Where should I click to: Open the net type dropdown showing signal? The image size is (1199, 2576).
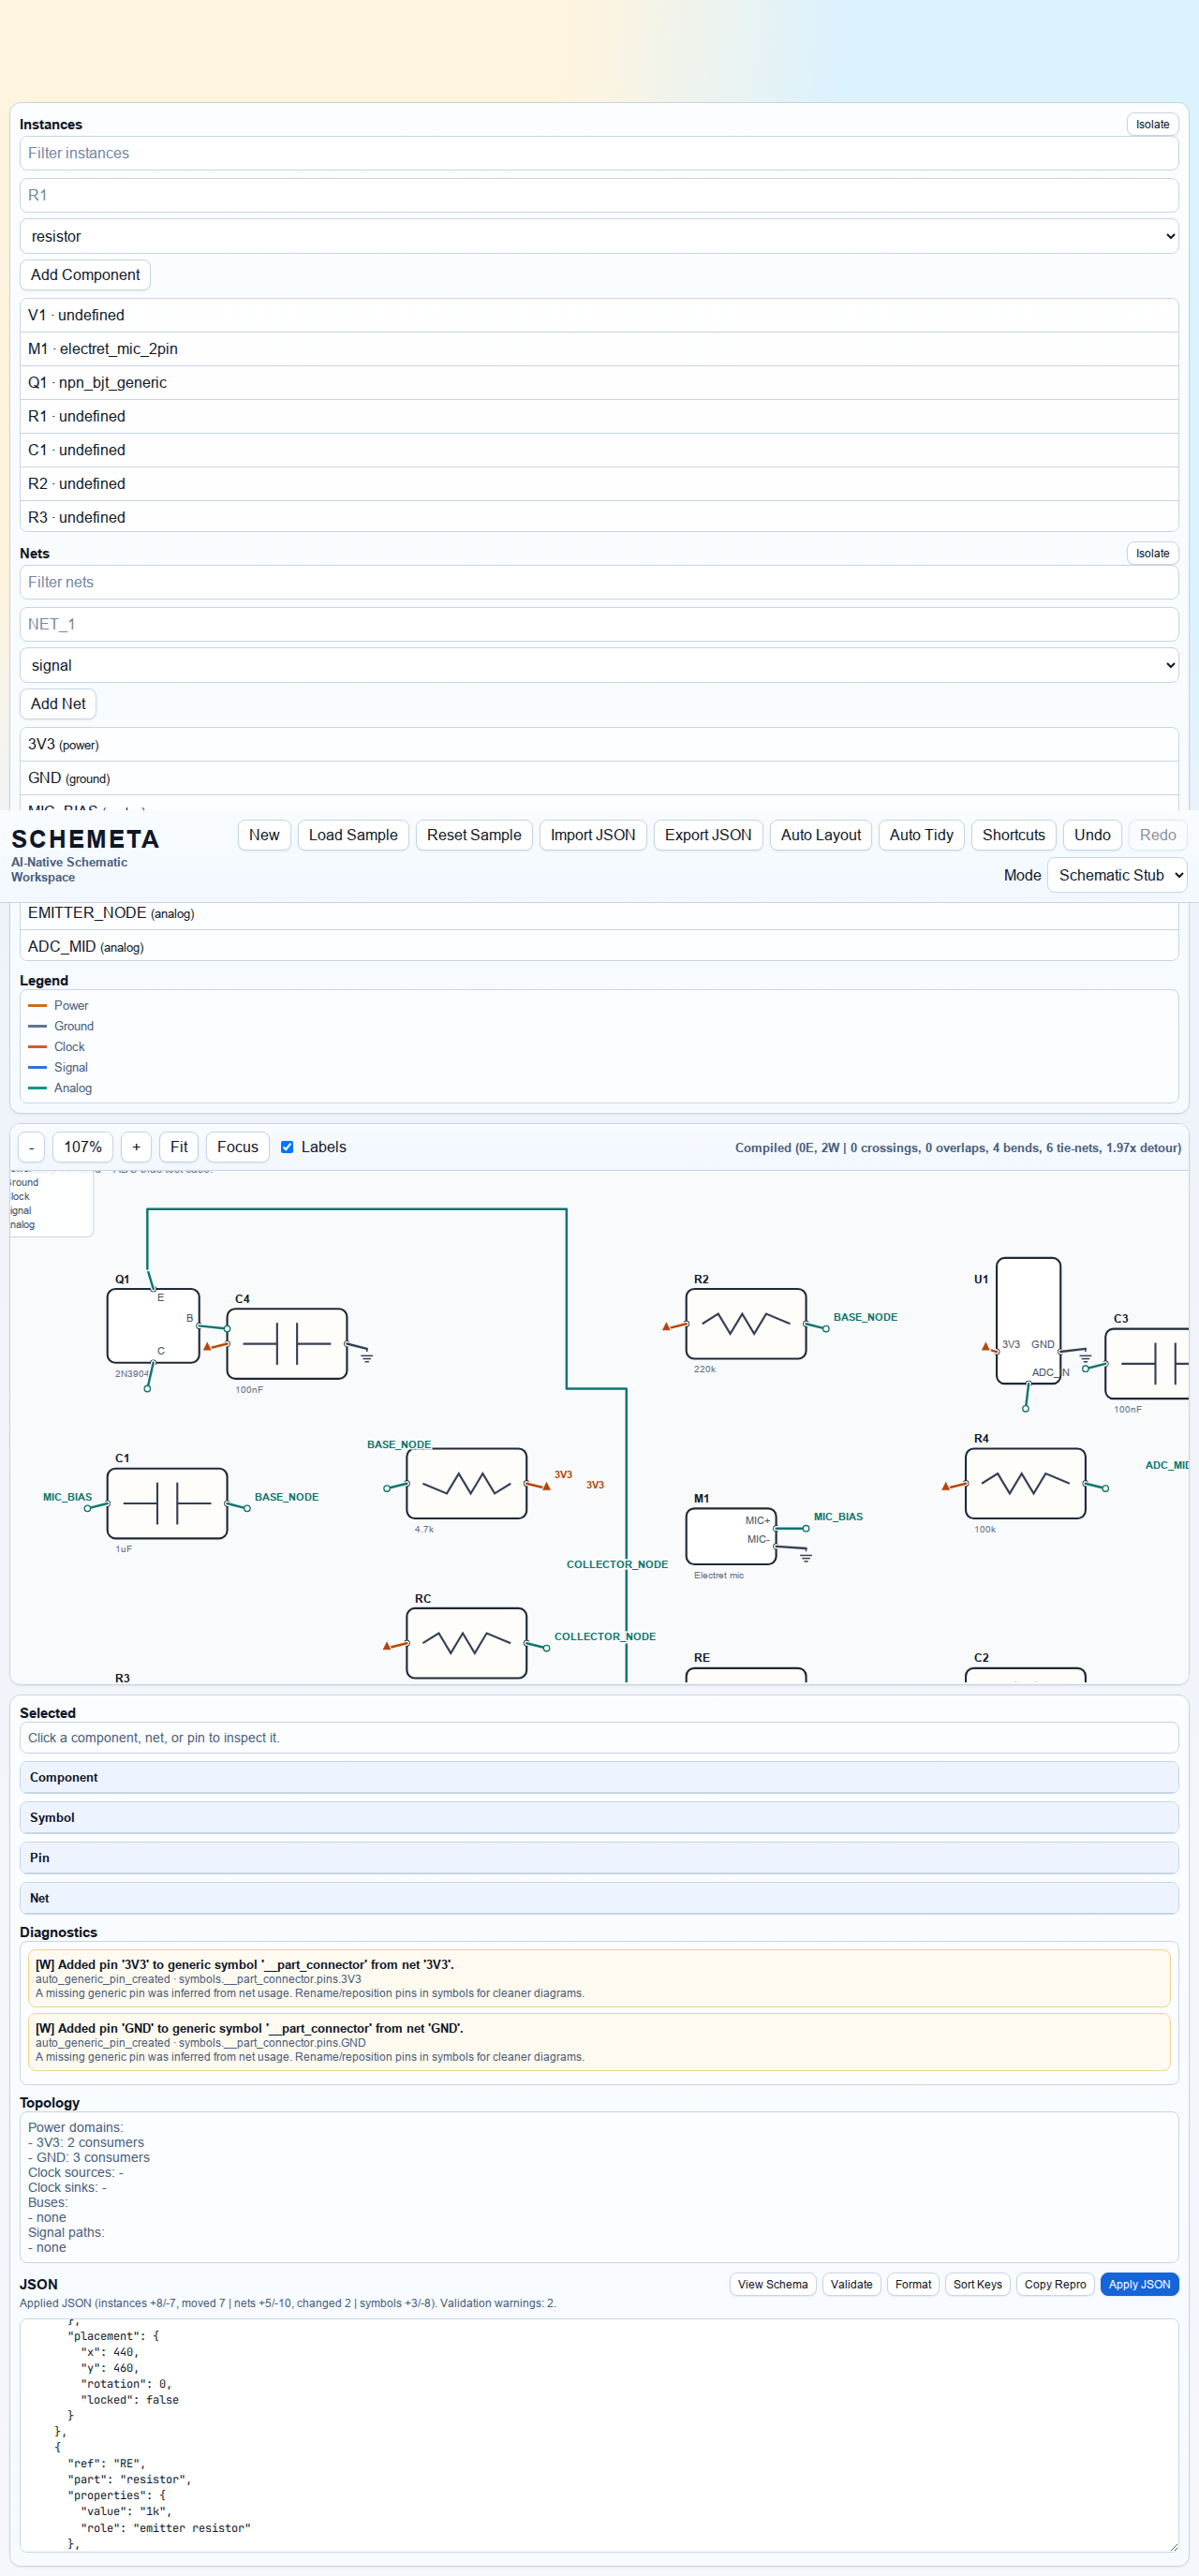click(599, 665)
